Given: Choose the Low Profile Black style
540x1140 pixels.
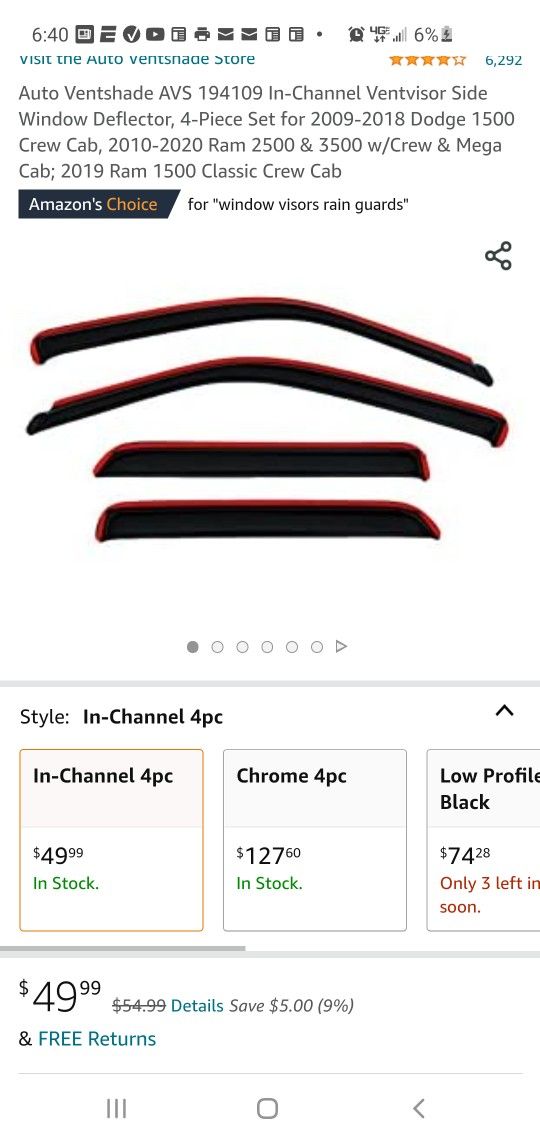Looking at the screenshot, I should (483, 840).
